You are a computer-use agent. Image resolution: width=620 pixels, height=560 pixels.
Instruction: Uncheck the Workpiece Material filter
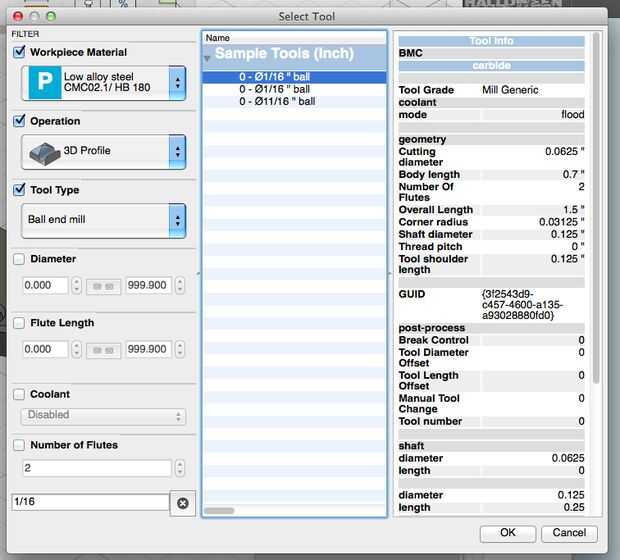[x=19, y=52]
